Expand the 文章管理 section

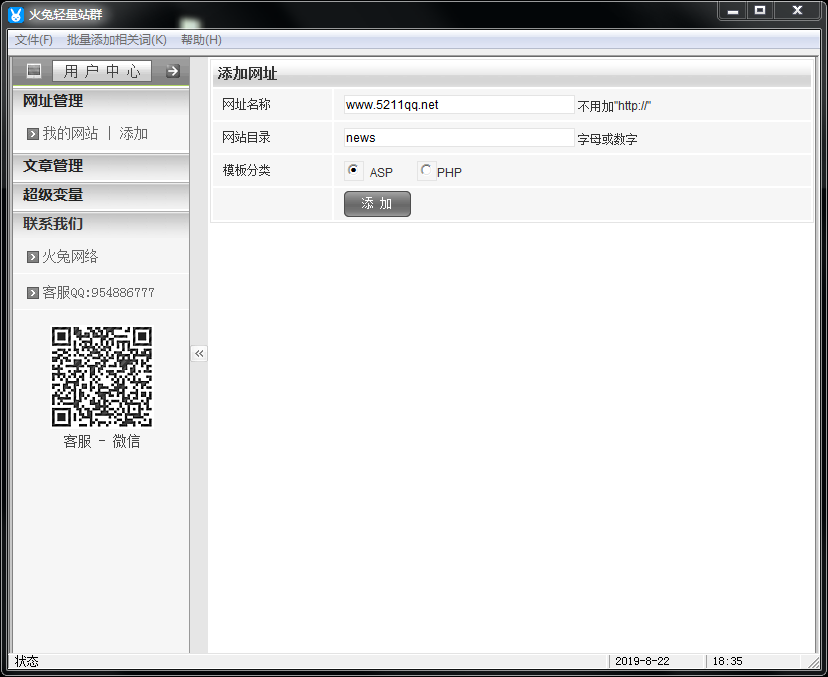click(x=53, y=166)
